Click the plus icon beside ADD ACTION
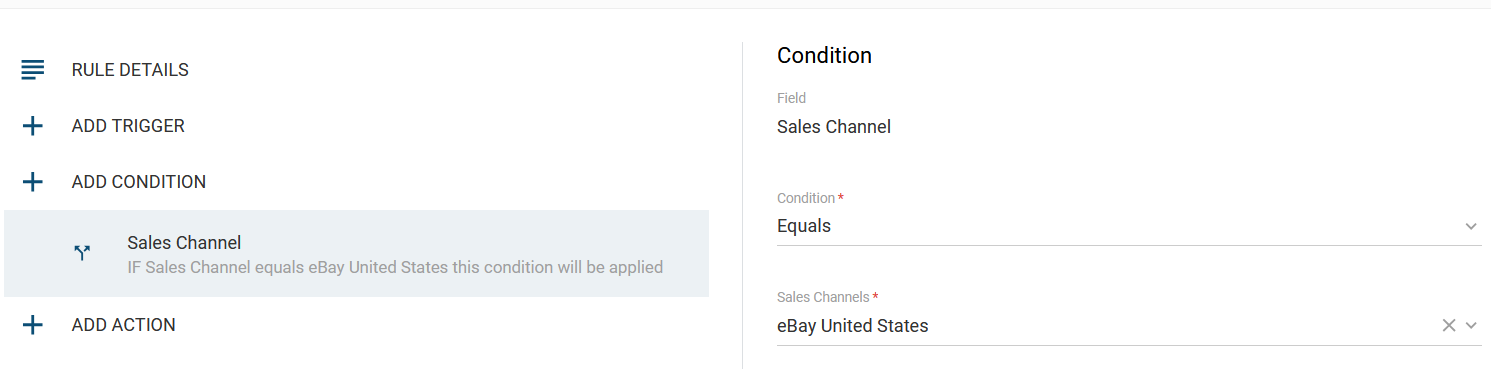Screen dimensions: 1491x369 tap(33, 325)
